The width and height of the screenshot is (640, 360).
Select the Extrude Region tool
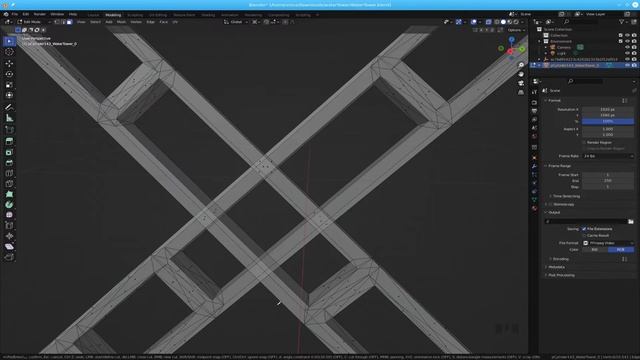[9, 141]
